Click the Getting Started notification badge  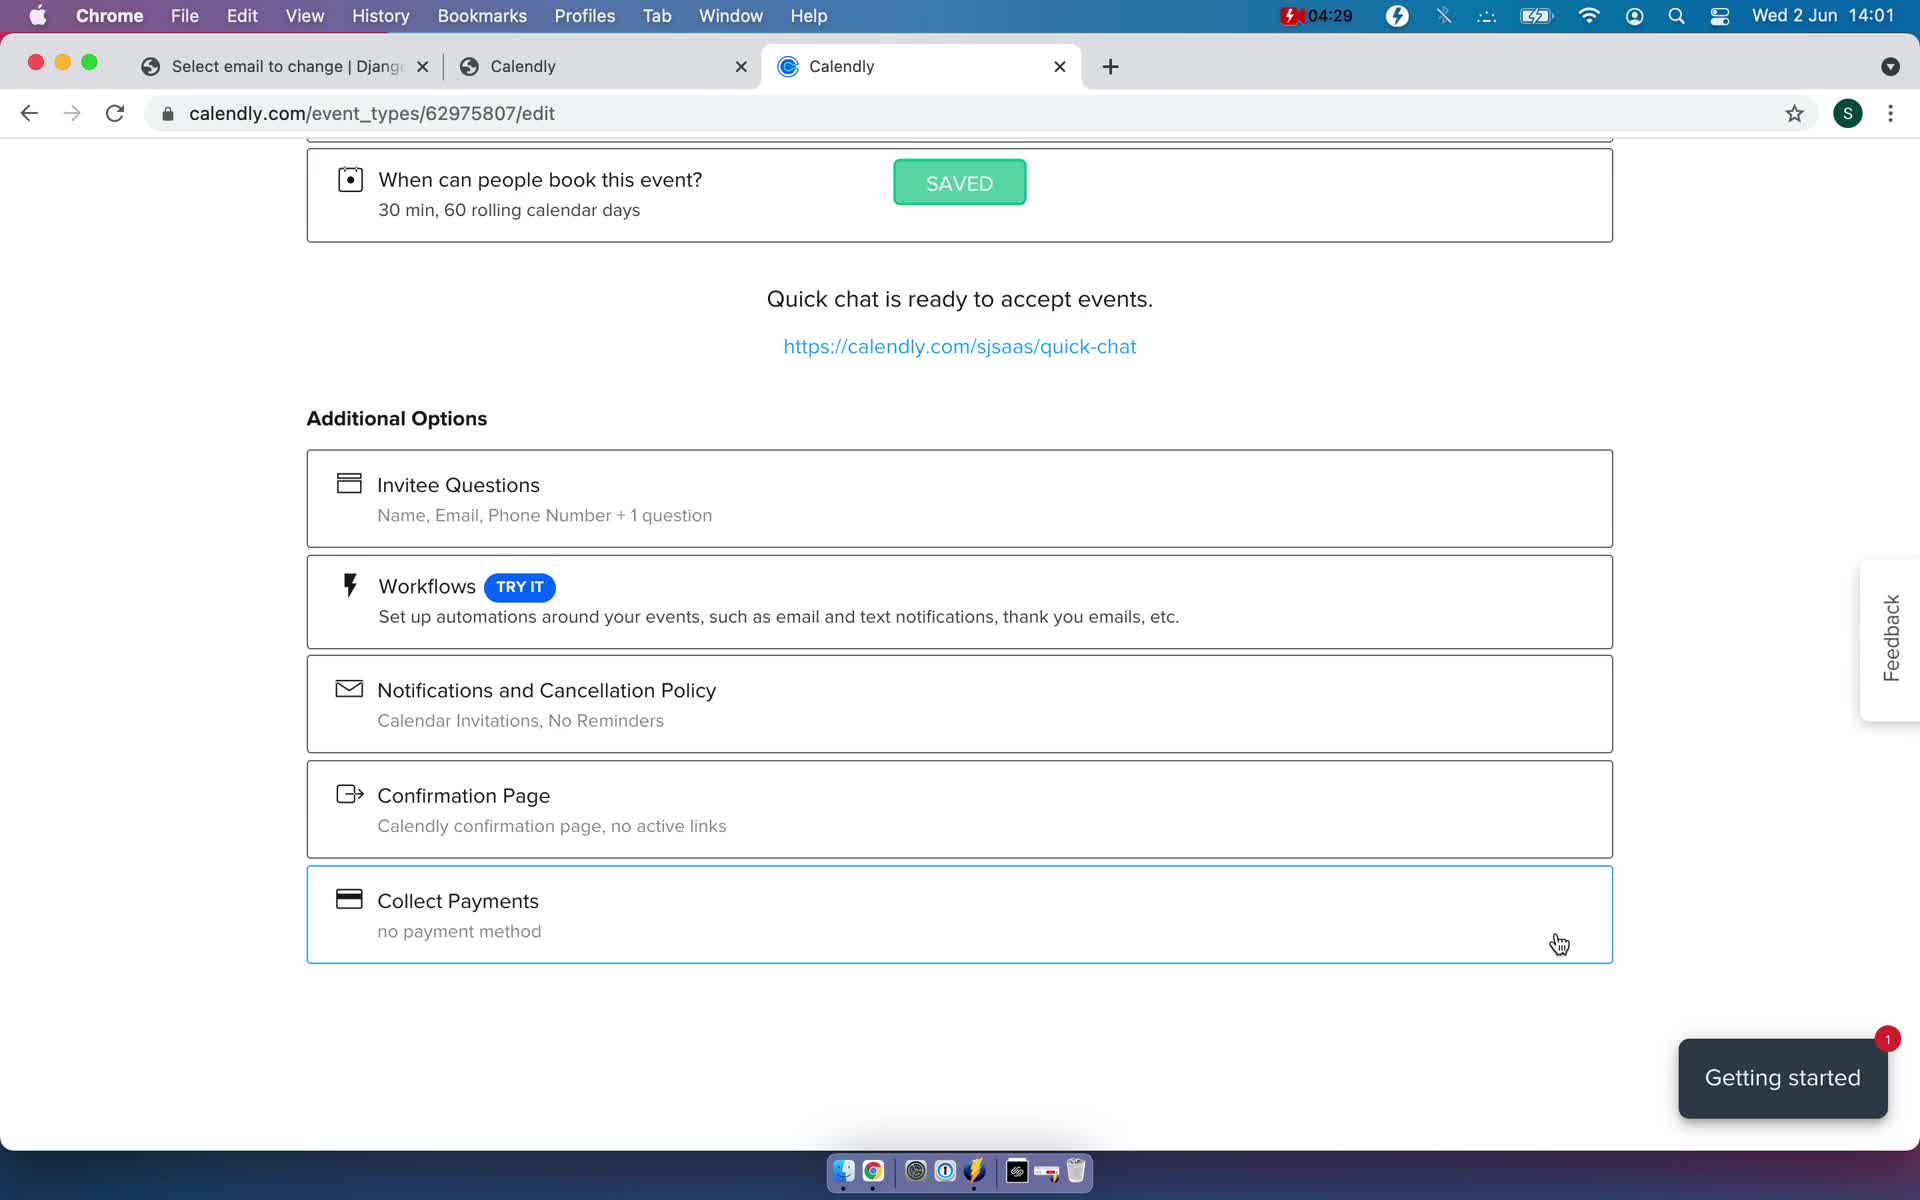click(x=1887, y=1038)
